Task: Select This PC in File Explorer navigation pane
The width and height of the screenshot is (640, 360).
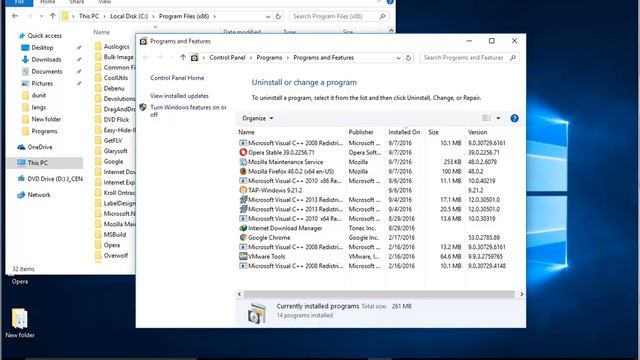Action: (x=45, y=163)
